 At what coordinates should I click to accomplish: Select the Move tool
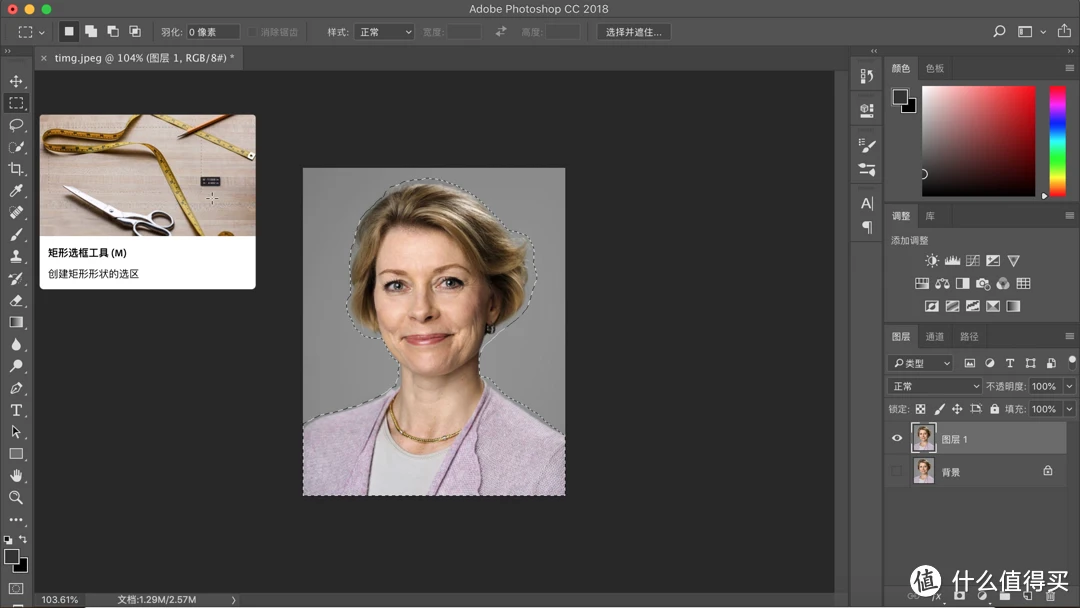tap(16, 81)
